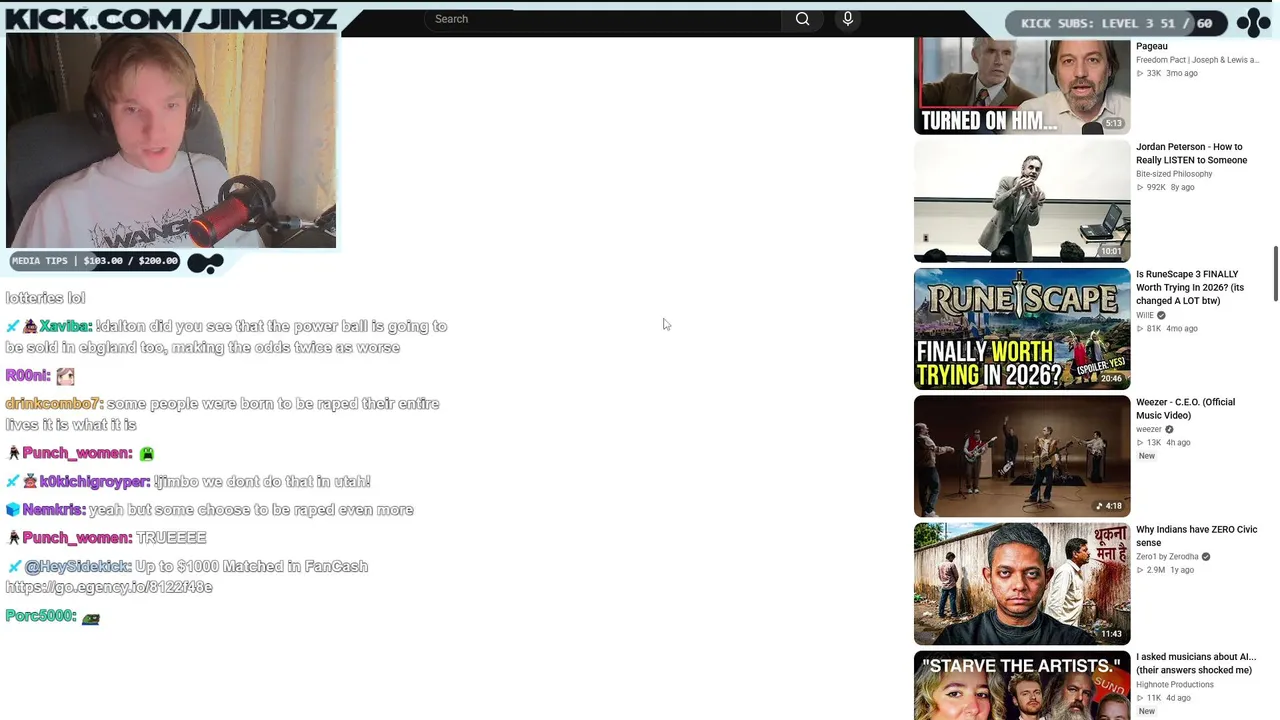Click the '20:46' duration on RuneScape thumbnail

tap(1111, 379)
